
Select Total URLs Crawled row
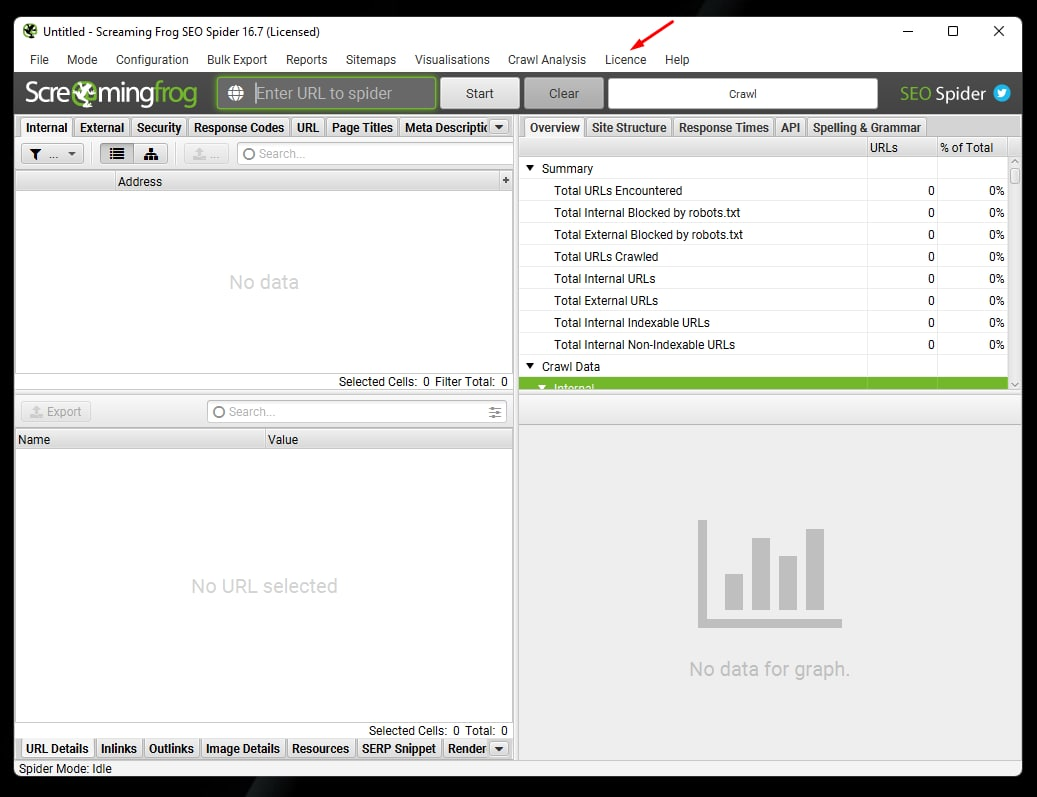[763, 257]
